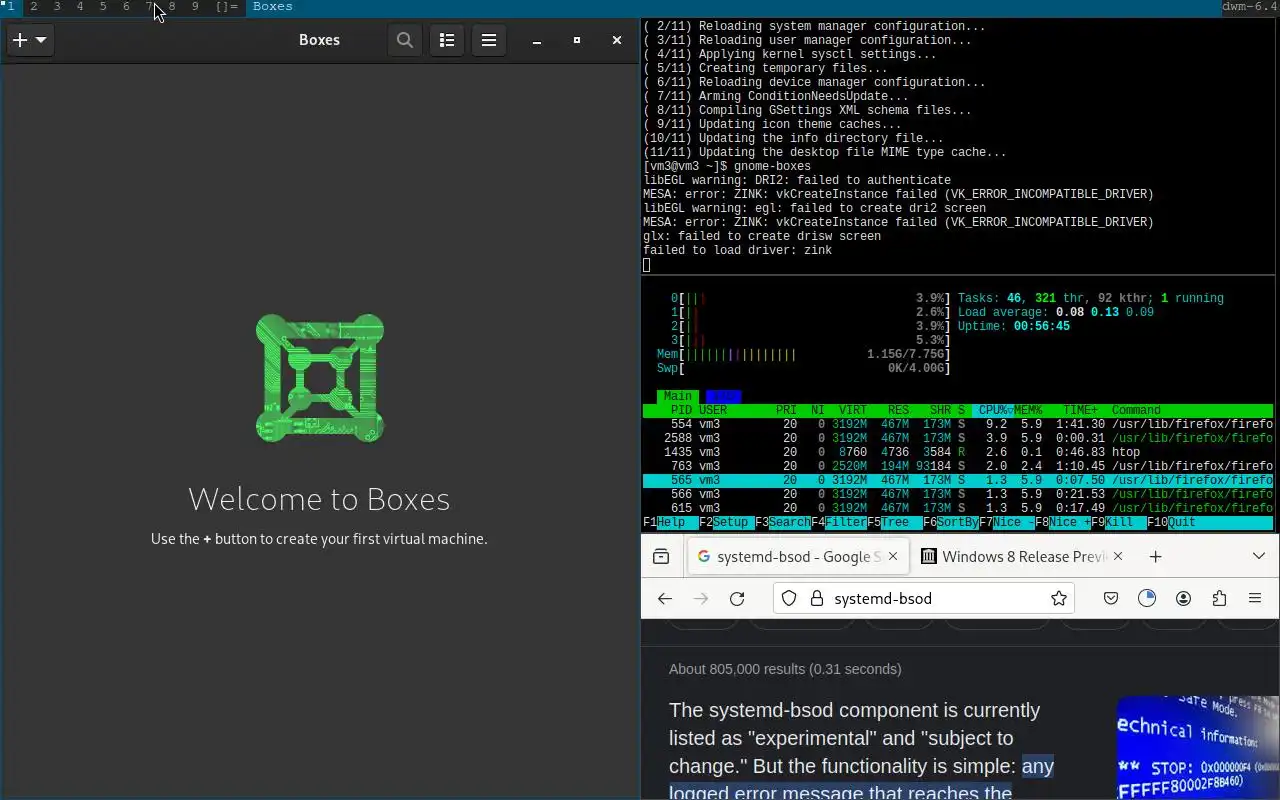This screenshot has height=800, width=1280.
Task: Reload the current Firefox page
Action: tap(737, 598)
